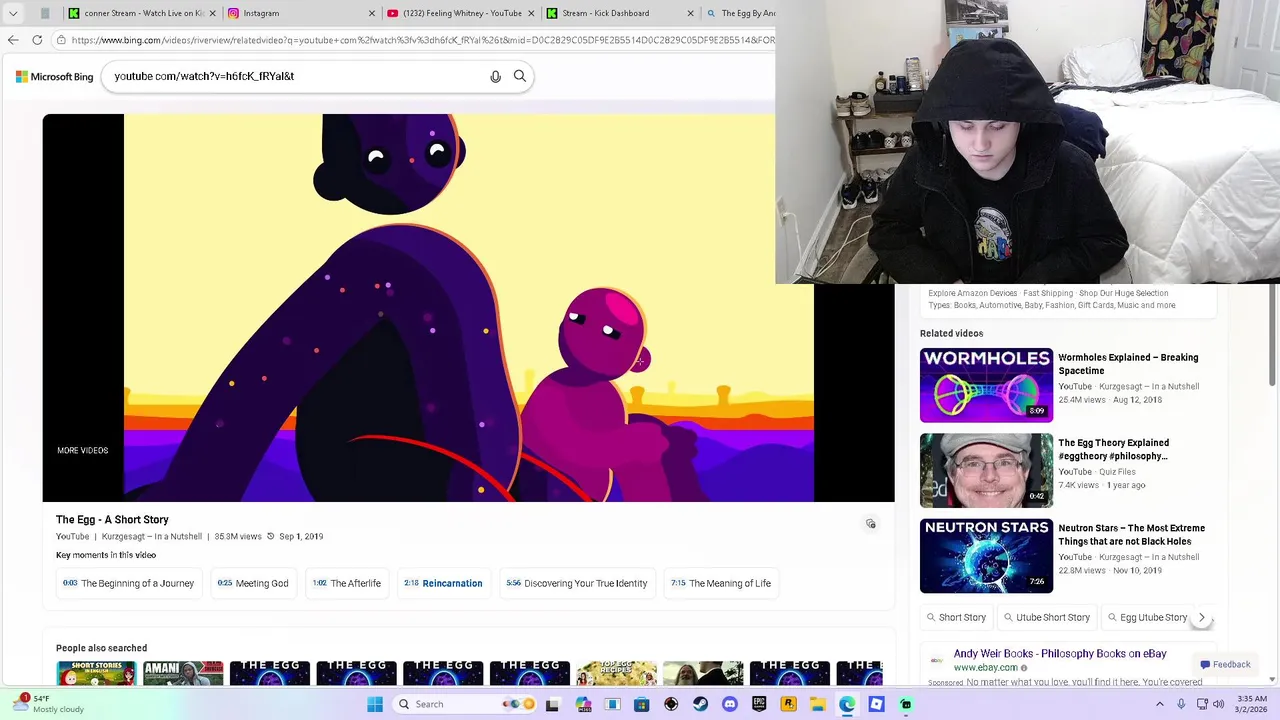Show more suggestion chips with right arrow
This screenshot has width=1280, height=720.
click(1202, 617)
